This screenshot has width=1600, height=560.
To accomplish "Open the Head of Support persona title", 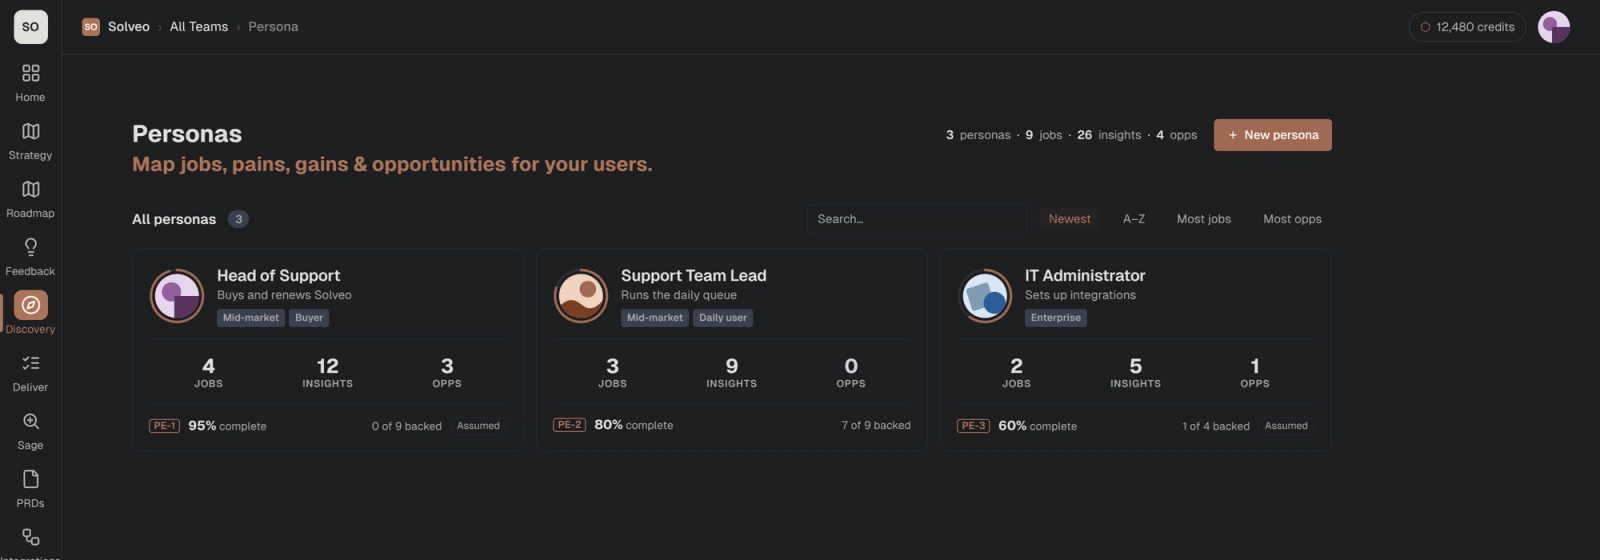I will (x=278, y=276).
